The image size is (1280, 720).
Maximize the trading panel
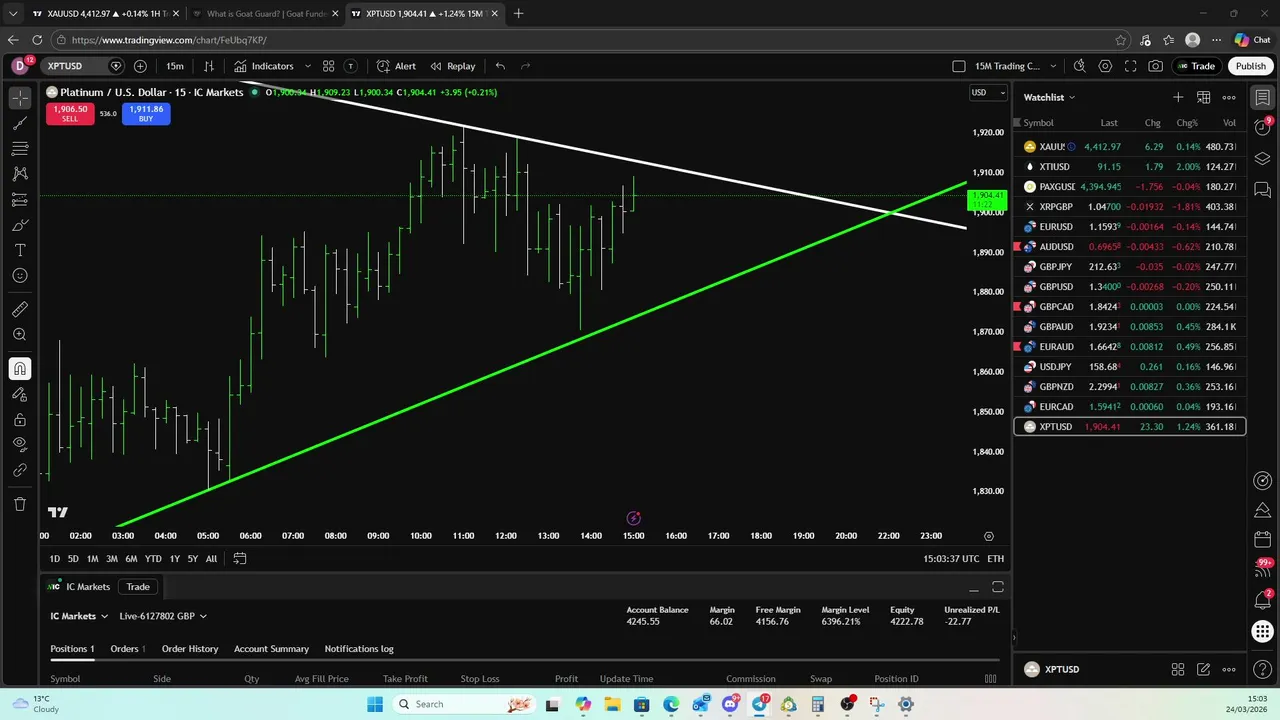click(998, 587)
